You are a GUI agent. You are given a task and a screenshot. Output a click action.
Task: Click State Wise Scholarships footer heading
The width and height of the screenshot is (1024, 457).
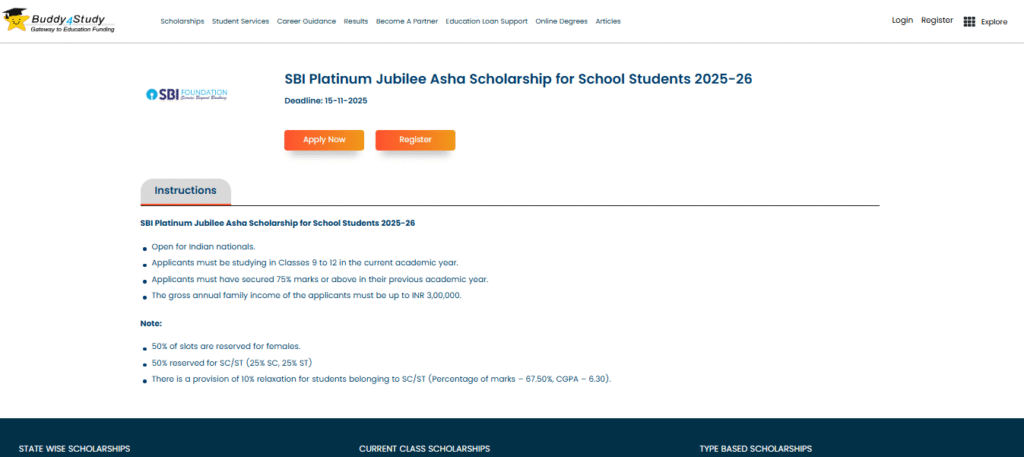point(74,449)
